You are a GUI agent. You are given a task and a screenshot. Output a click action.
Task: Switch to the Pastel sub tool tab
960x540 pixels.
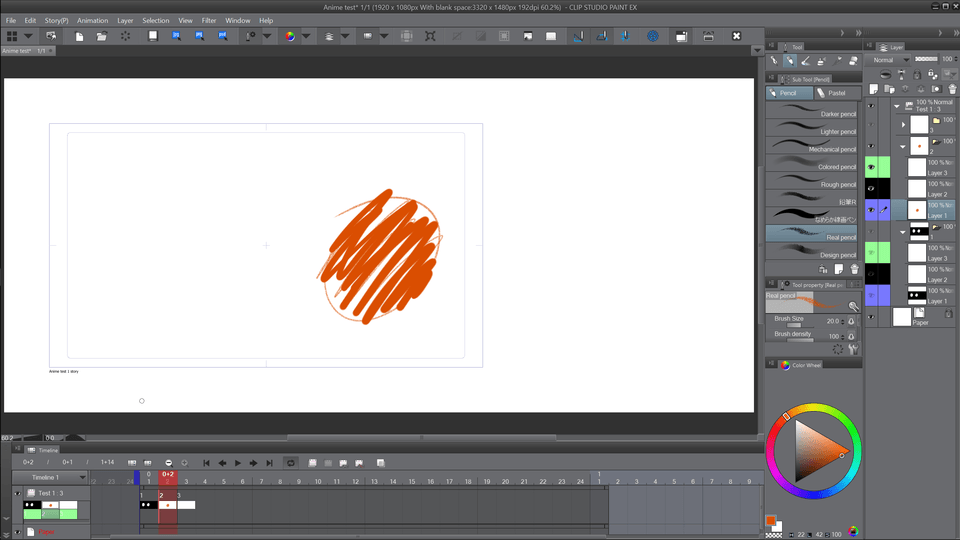836,93
